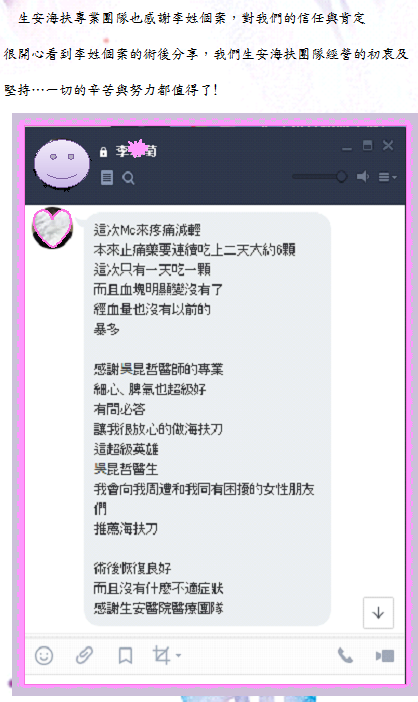Image resolution: width=418 pixels, height=702 pixels.
Task: Attach a file with paperclip icon
Action: click(84, 655)
